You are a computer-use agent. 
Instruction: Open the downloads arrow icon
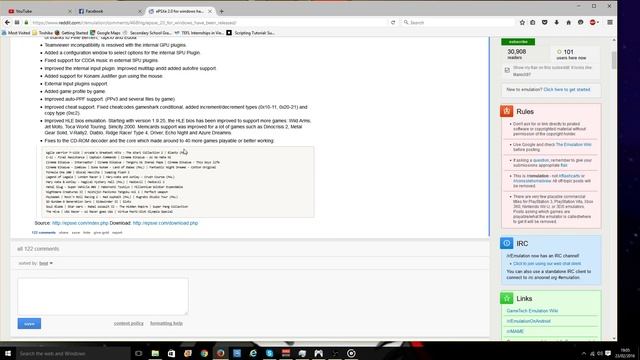click(x=556, y=22)
